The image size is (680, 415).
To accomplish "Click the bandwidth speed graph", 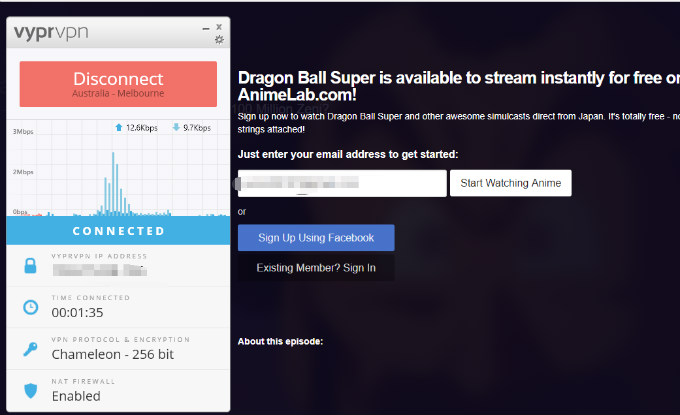I will (x=118, y=168).
